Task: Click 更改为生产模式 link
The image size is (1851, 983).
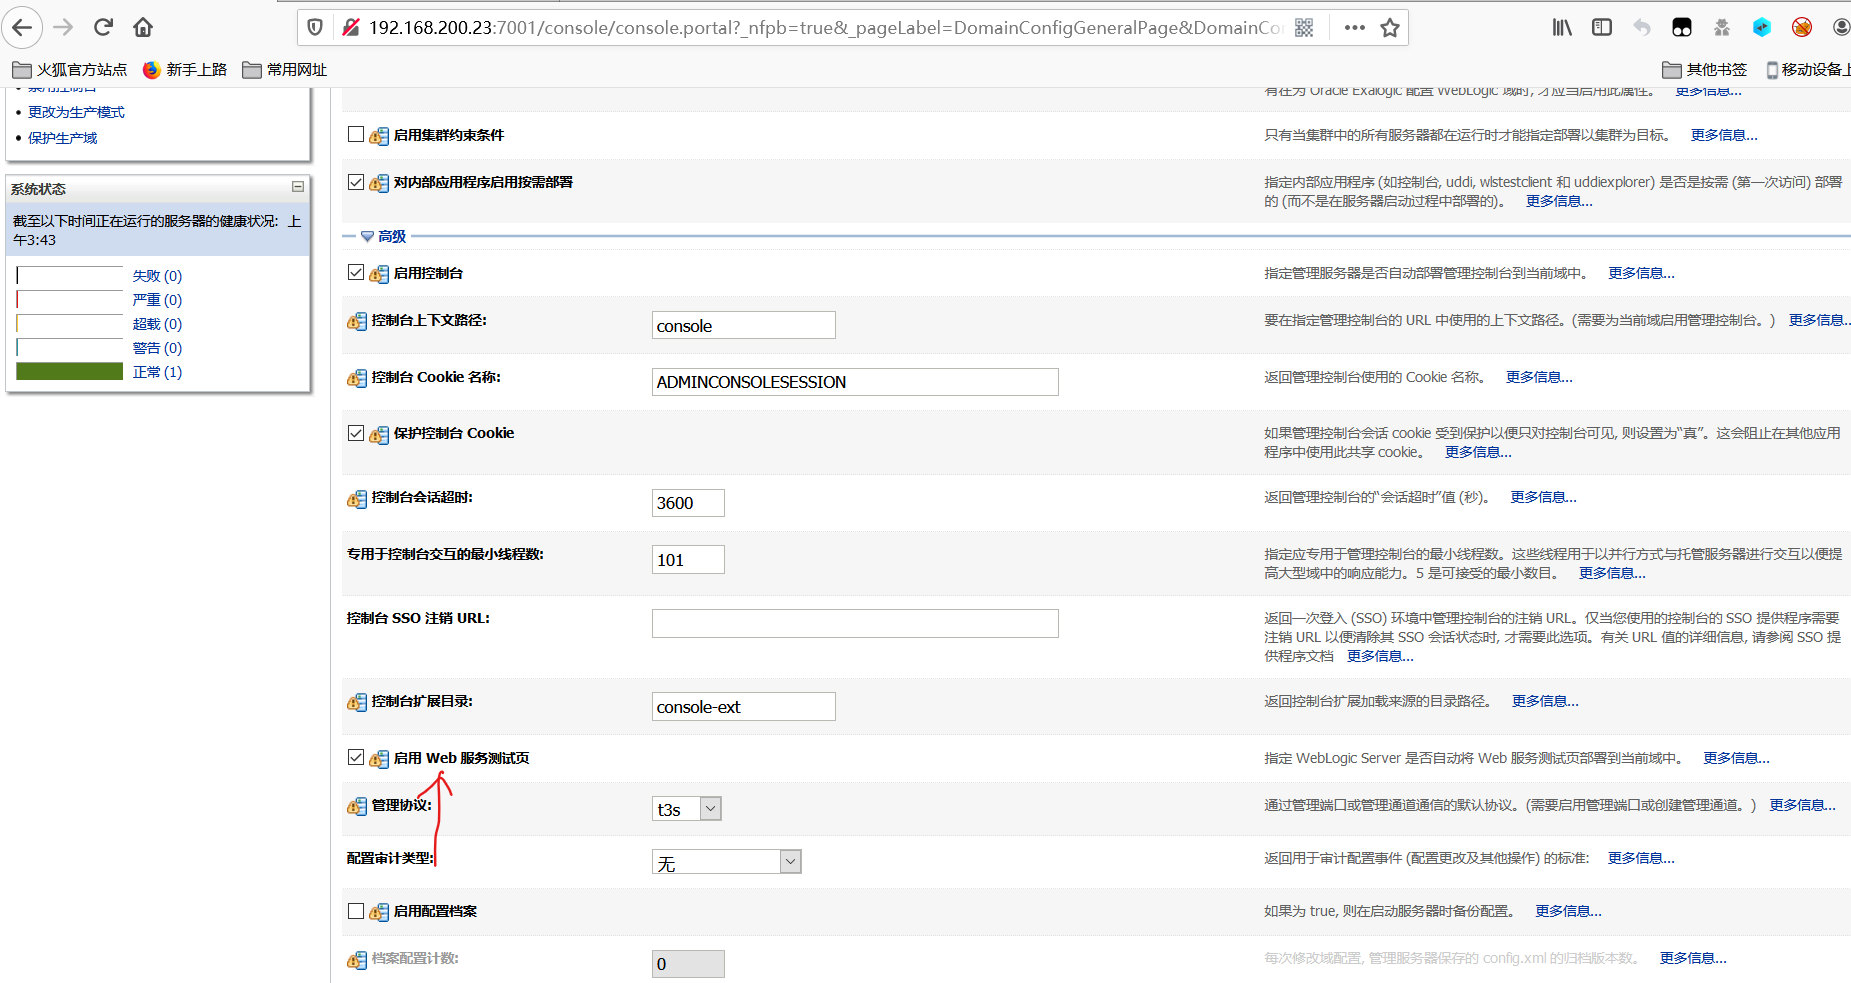Action: (77, 112)
